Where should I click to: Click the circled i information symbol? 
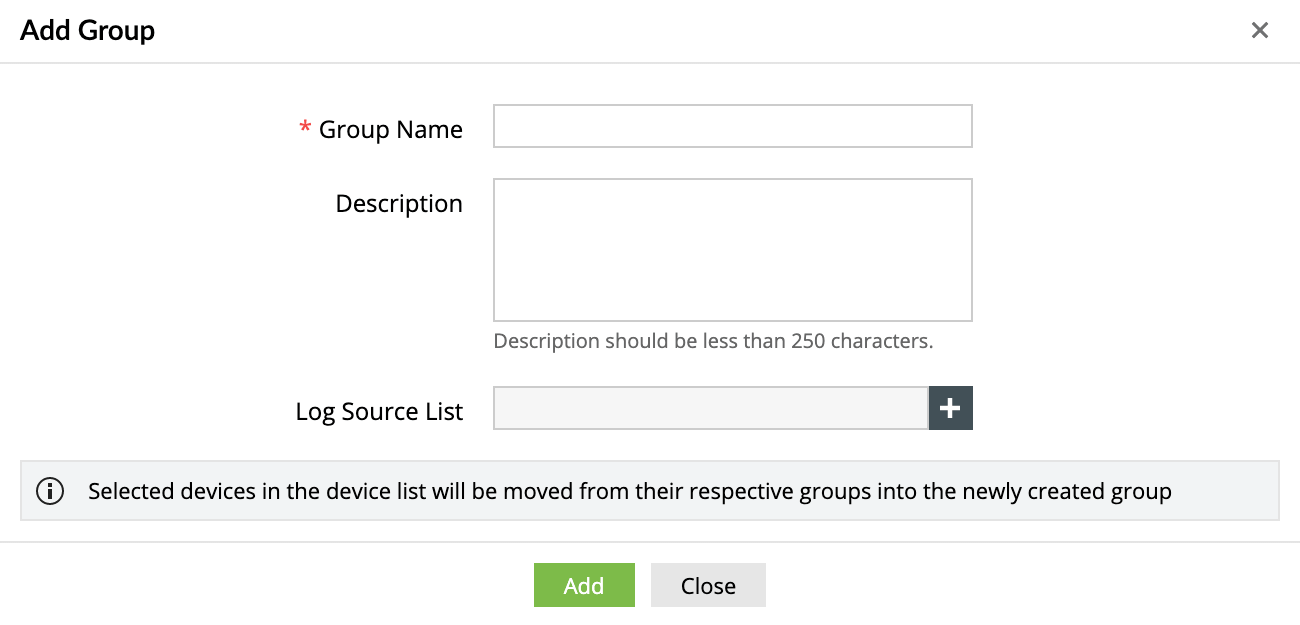[x=50, y=491]
